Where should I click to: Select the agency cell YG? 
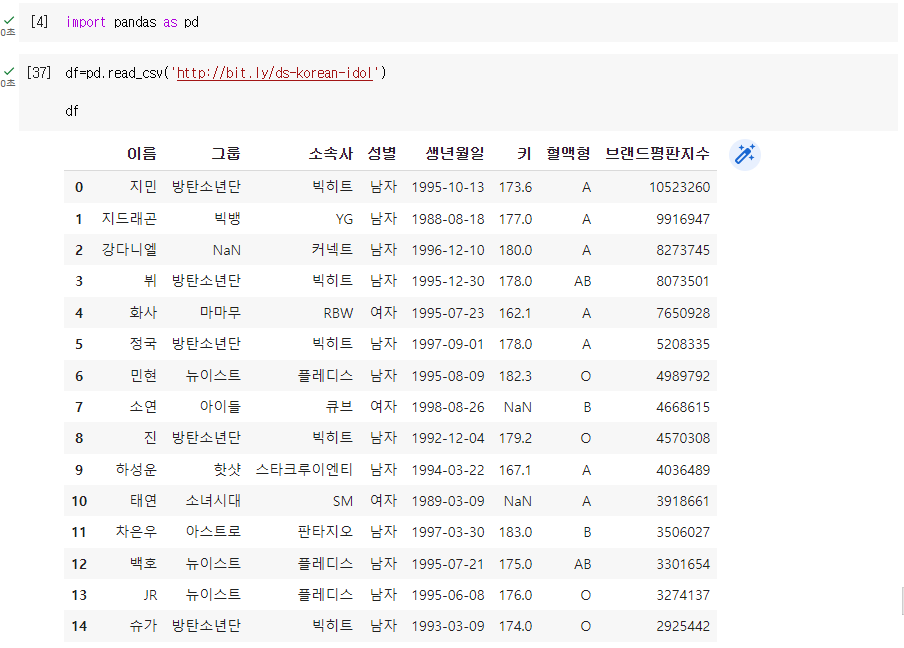click(x=344, y=219)
